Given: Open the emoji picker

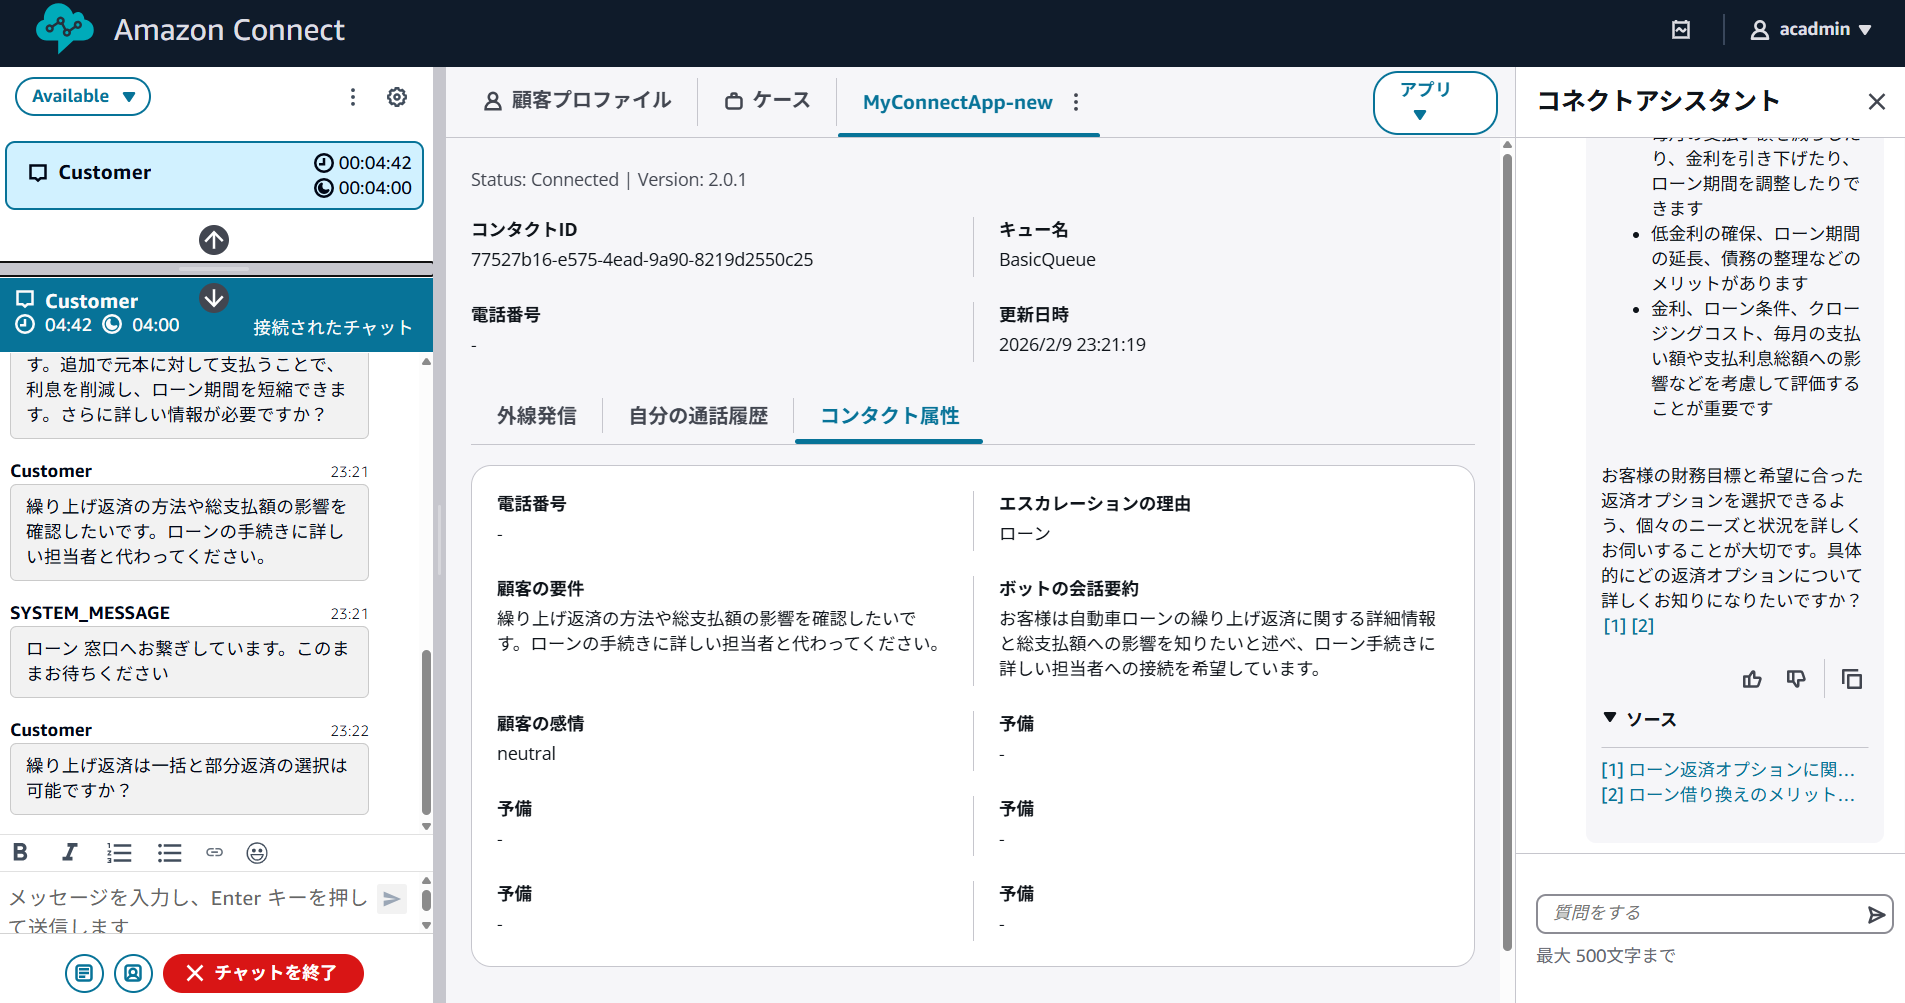Looking at the screenshot, I should [x=257, y=853].
